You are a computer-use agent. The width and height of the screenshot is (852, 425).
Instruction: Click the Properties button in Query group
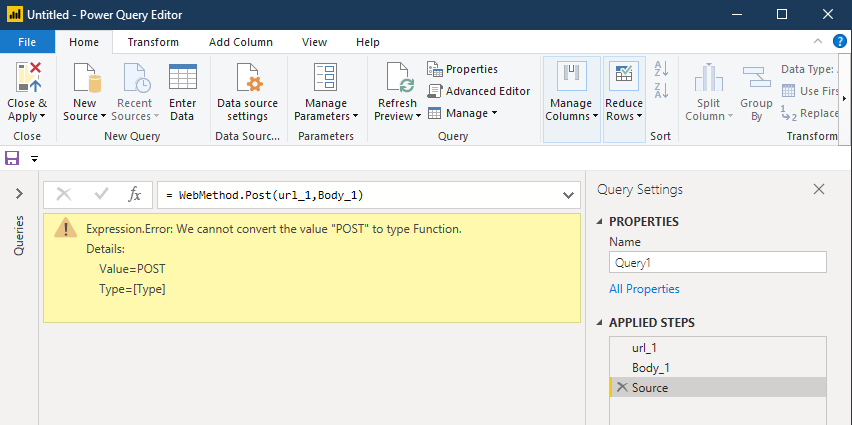[x=462, y=69]
